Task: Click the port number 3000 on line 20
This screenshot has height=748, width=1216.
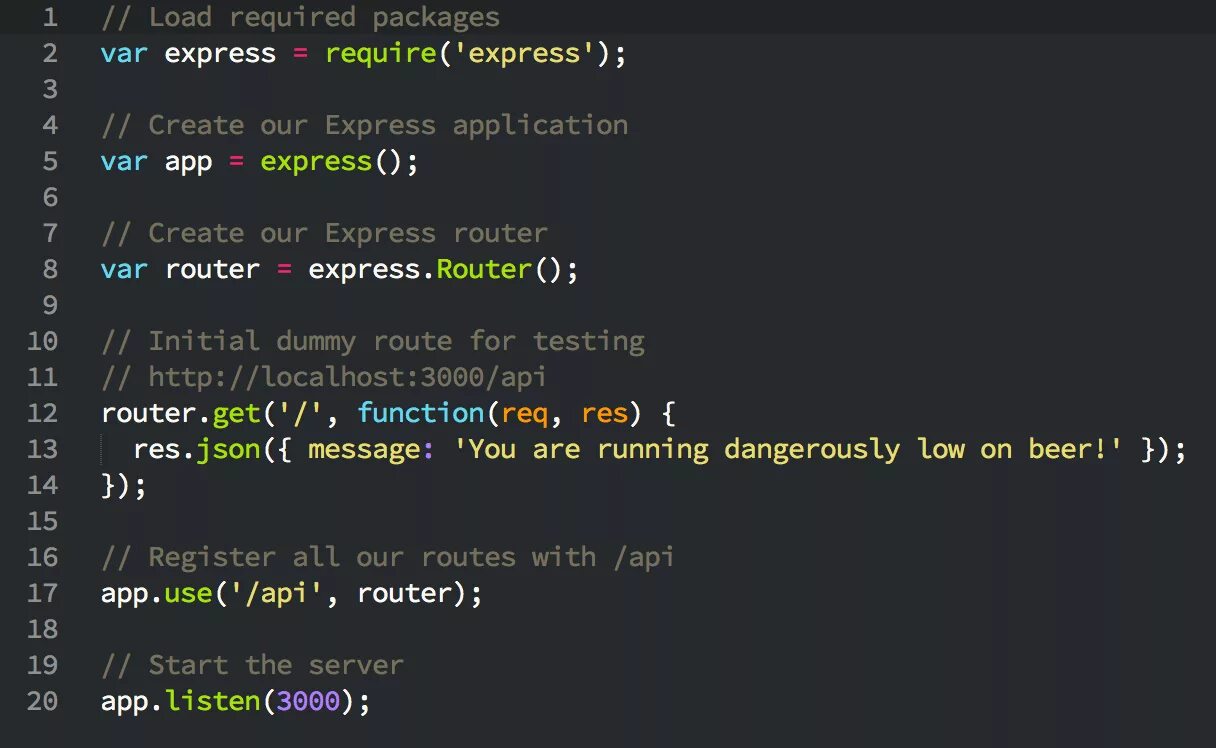Action: [309, 702]
